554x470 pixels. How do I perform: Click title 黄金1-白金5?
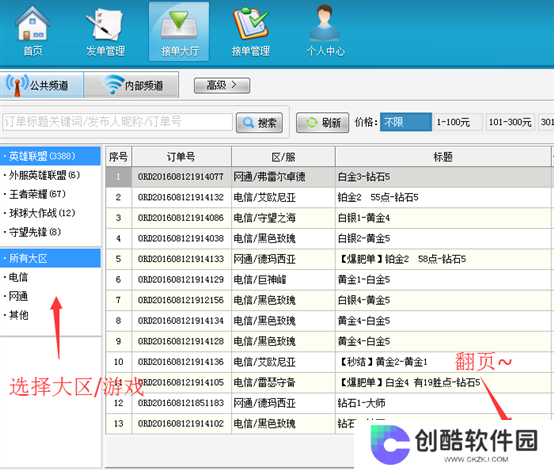364,280
